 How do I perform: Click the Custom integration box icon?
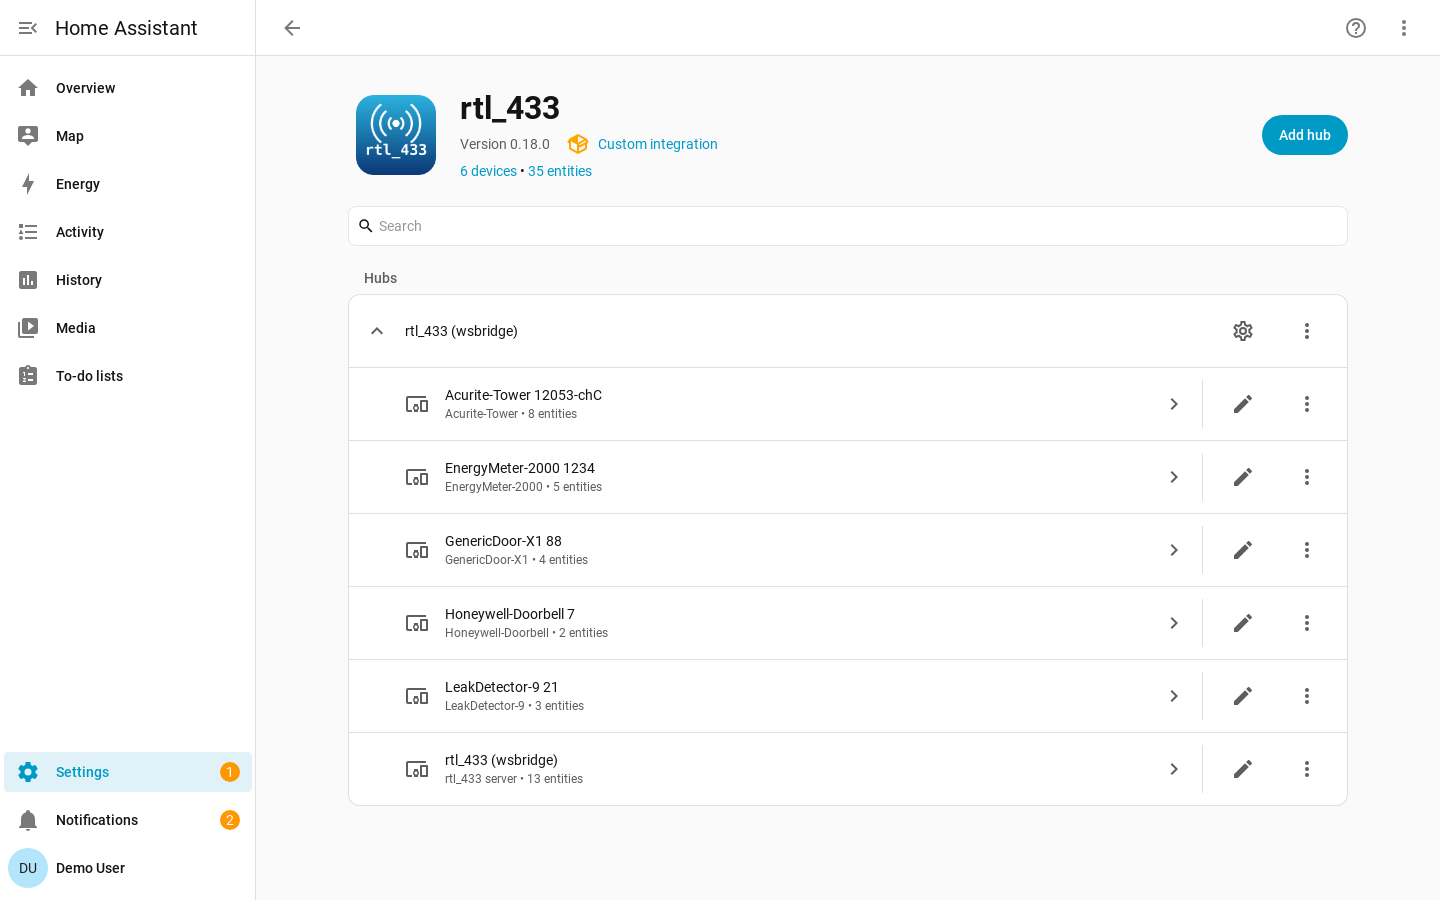(578, 144)
